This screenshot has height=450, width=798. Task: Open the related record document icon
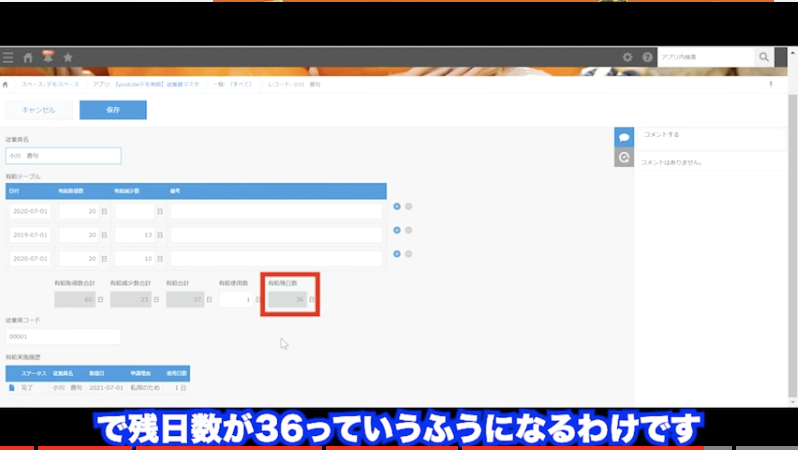click(12, 387)
